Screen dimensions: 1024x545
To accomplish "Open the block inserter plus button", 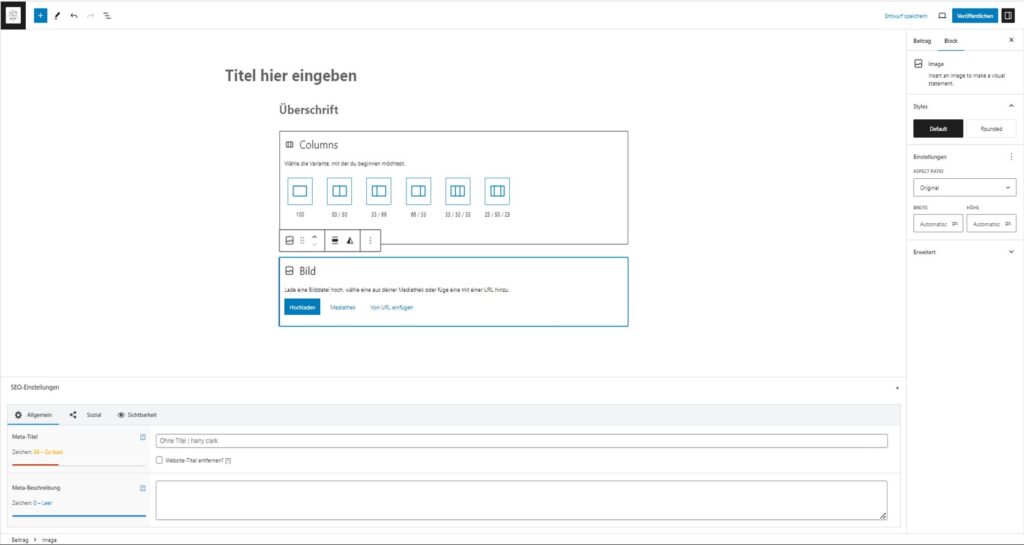I will click(x=40, y=16).
